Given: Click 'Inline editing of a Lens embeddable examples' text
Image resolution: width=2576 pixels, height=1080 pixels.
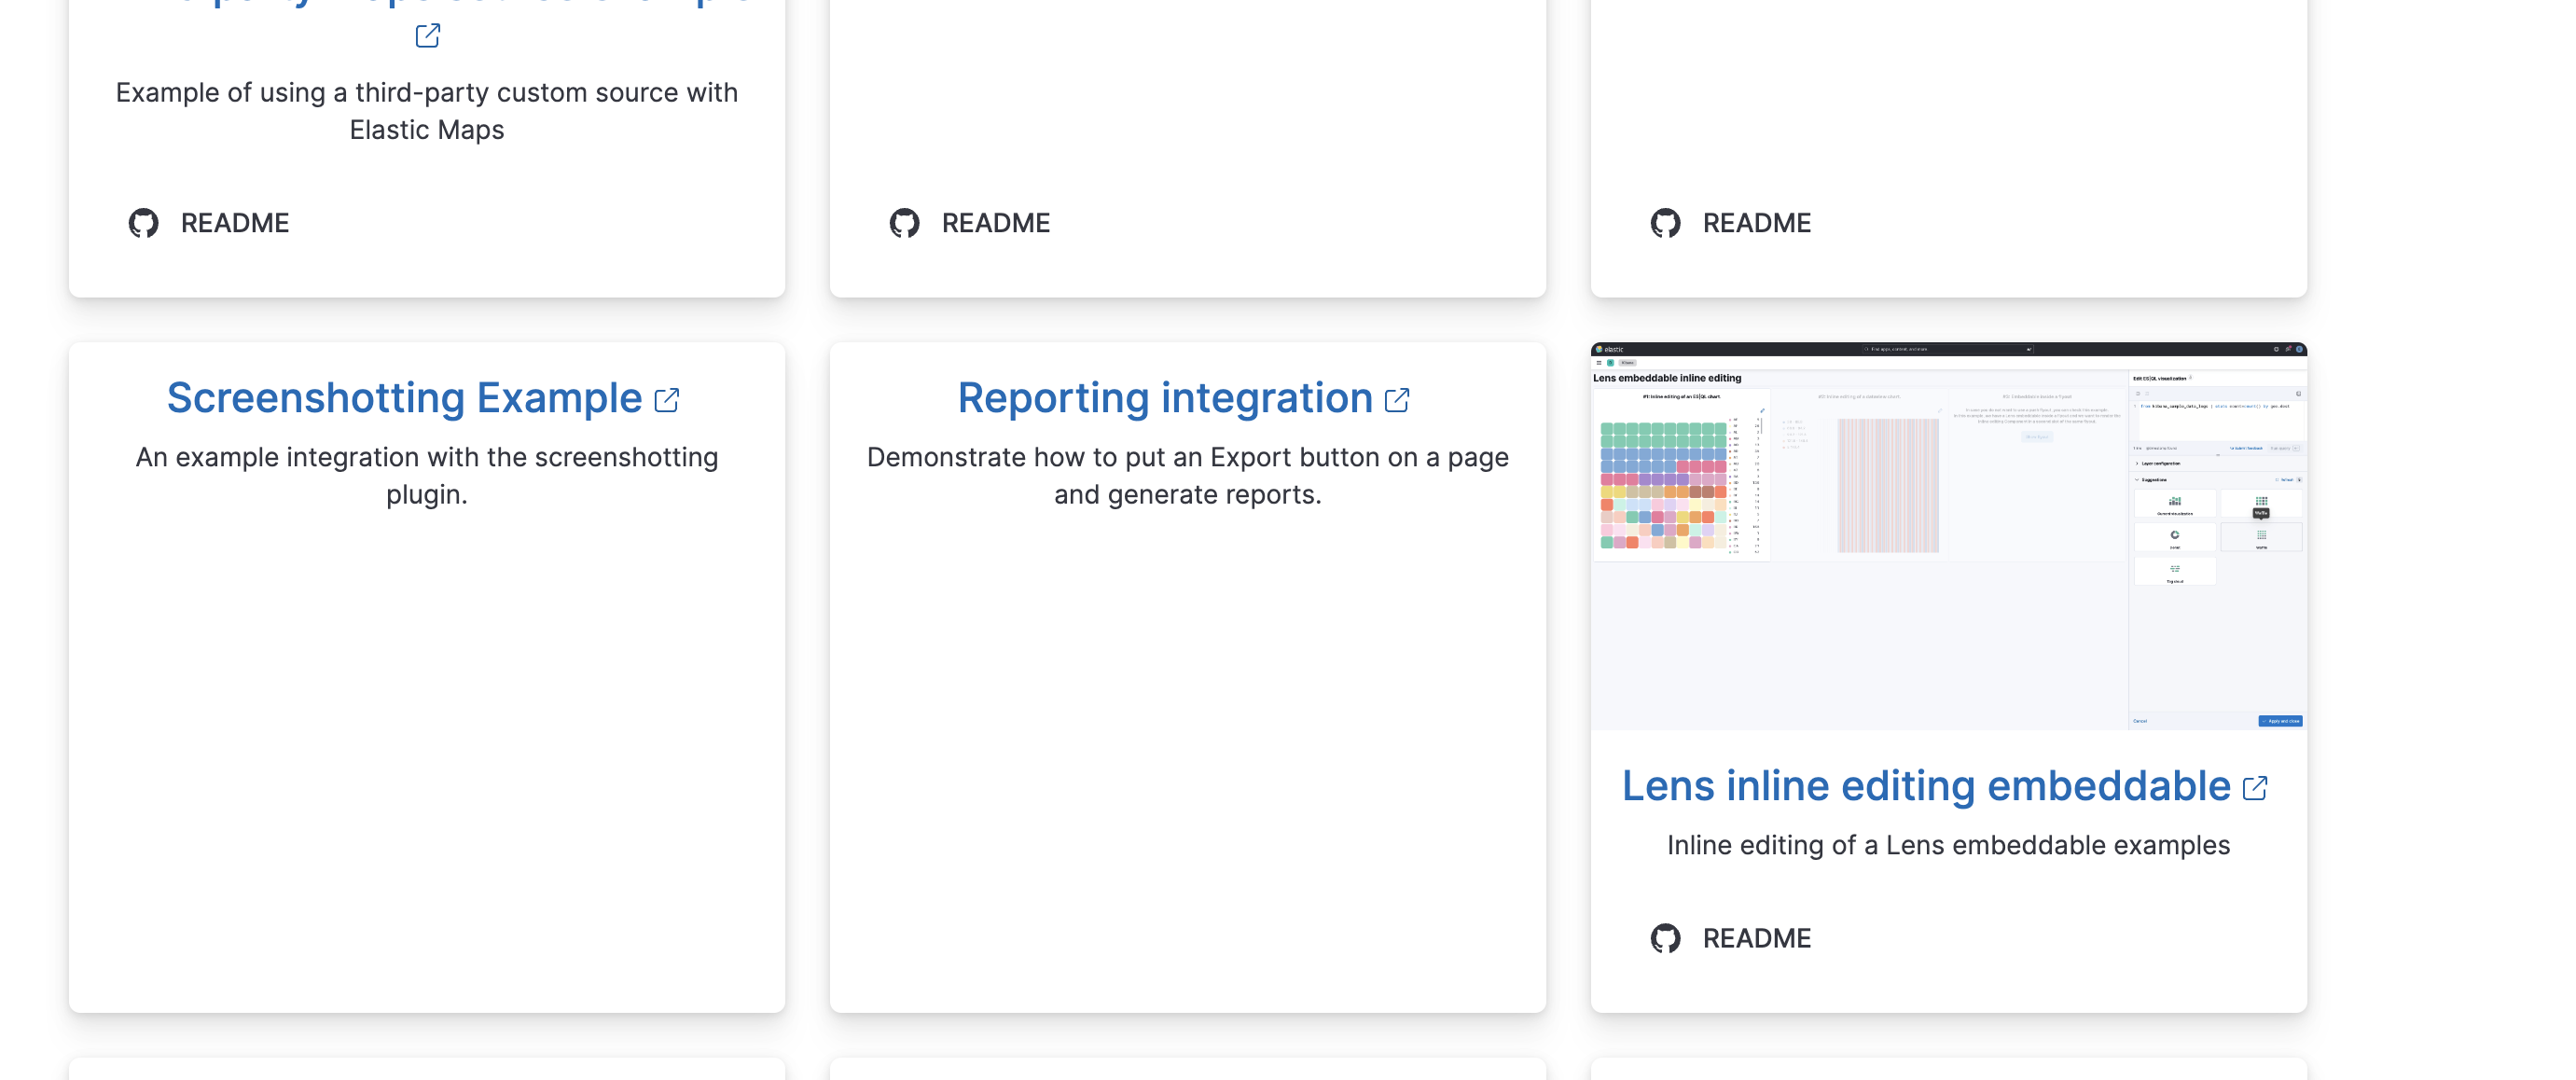Looking at the screenshot, I should [x=1948, y=845].
